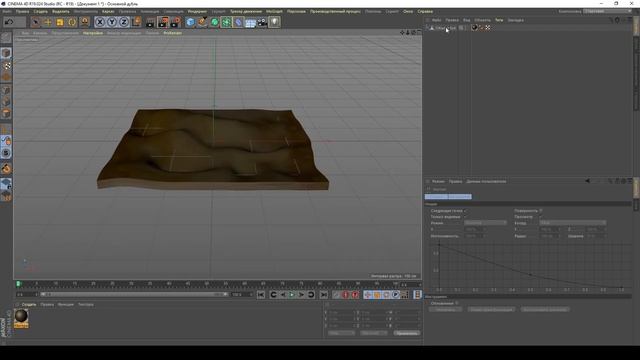Toggle X axis lock
The image size is (640, 360).
click(100, 22)
